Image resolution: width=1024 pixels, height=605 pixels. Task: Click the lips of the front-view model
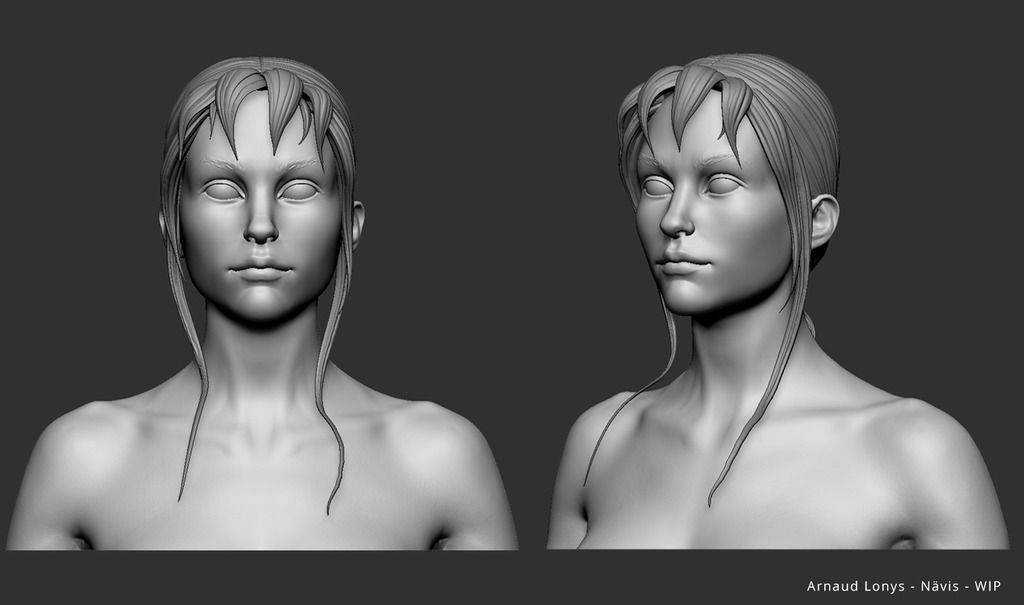261,270
